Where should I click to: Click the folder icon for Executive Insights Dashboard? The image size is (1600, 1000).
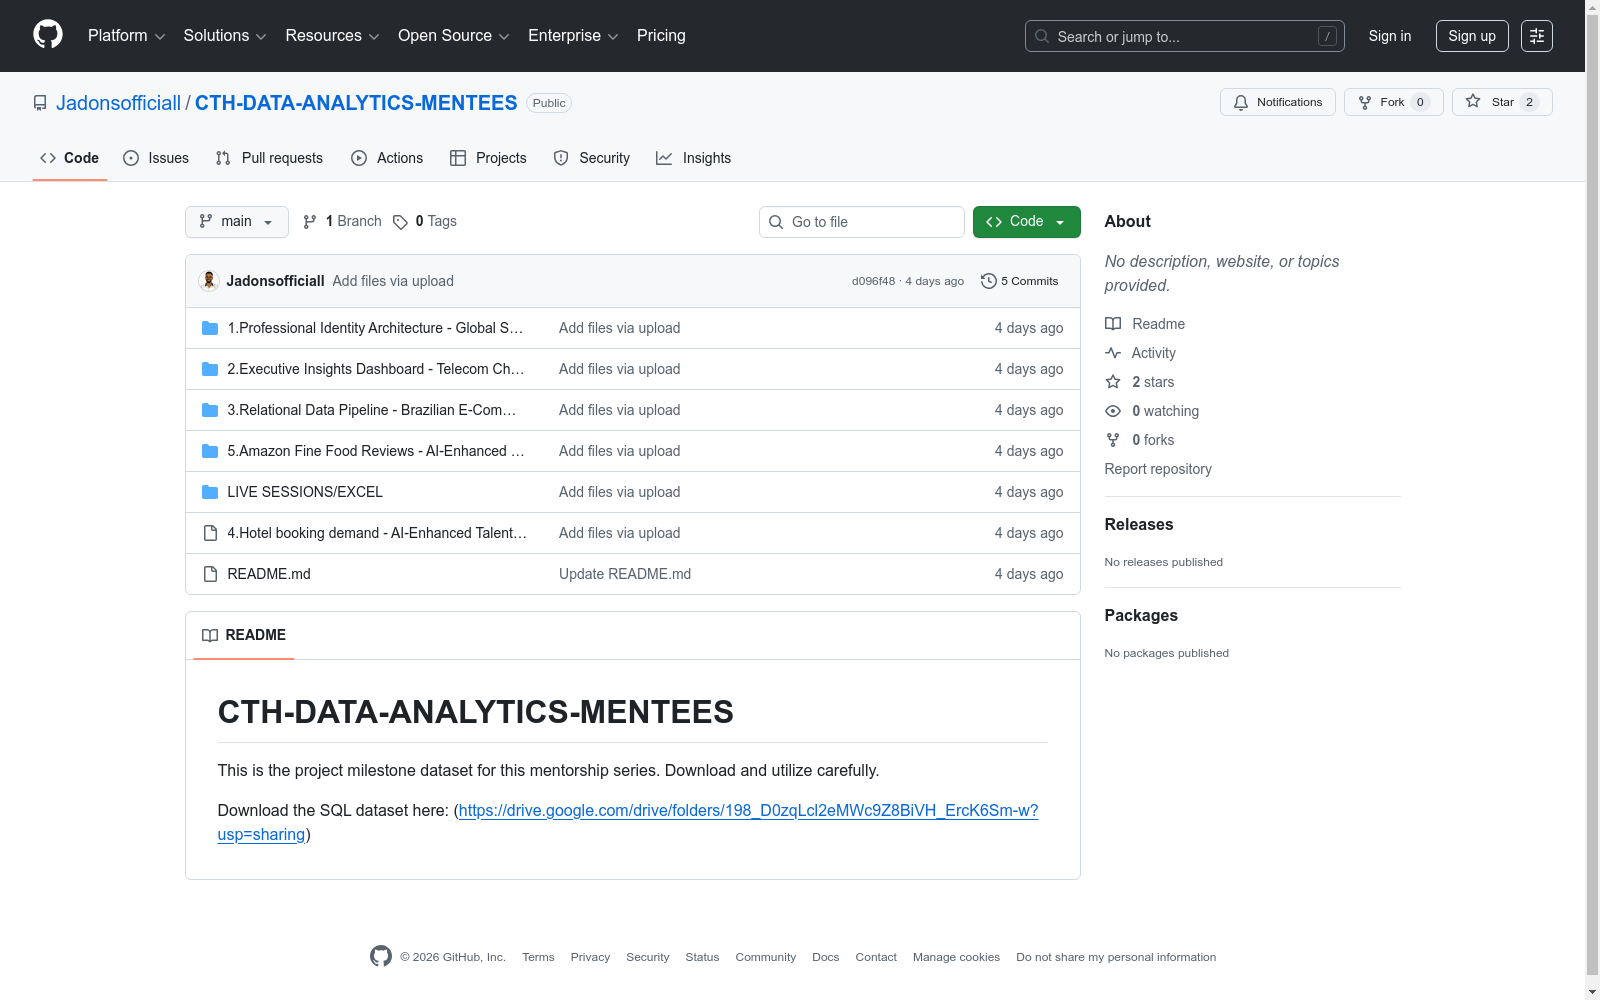point(210,369)
